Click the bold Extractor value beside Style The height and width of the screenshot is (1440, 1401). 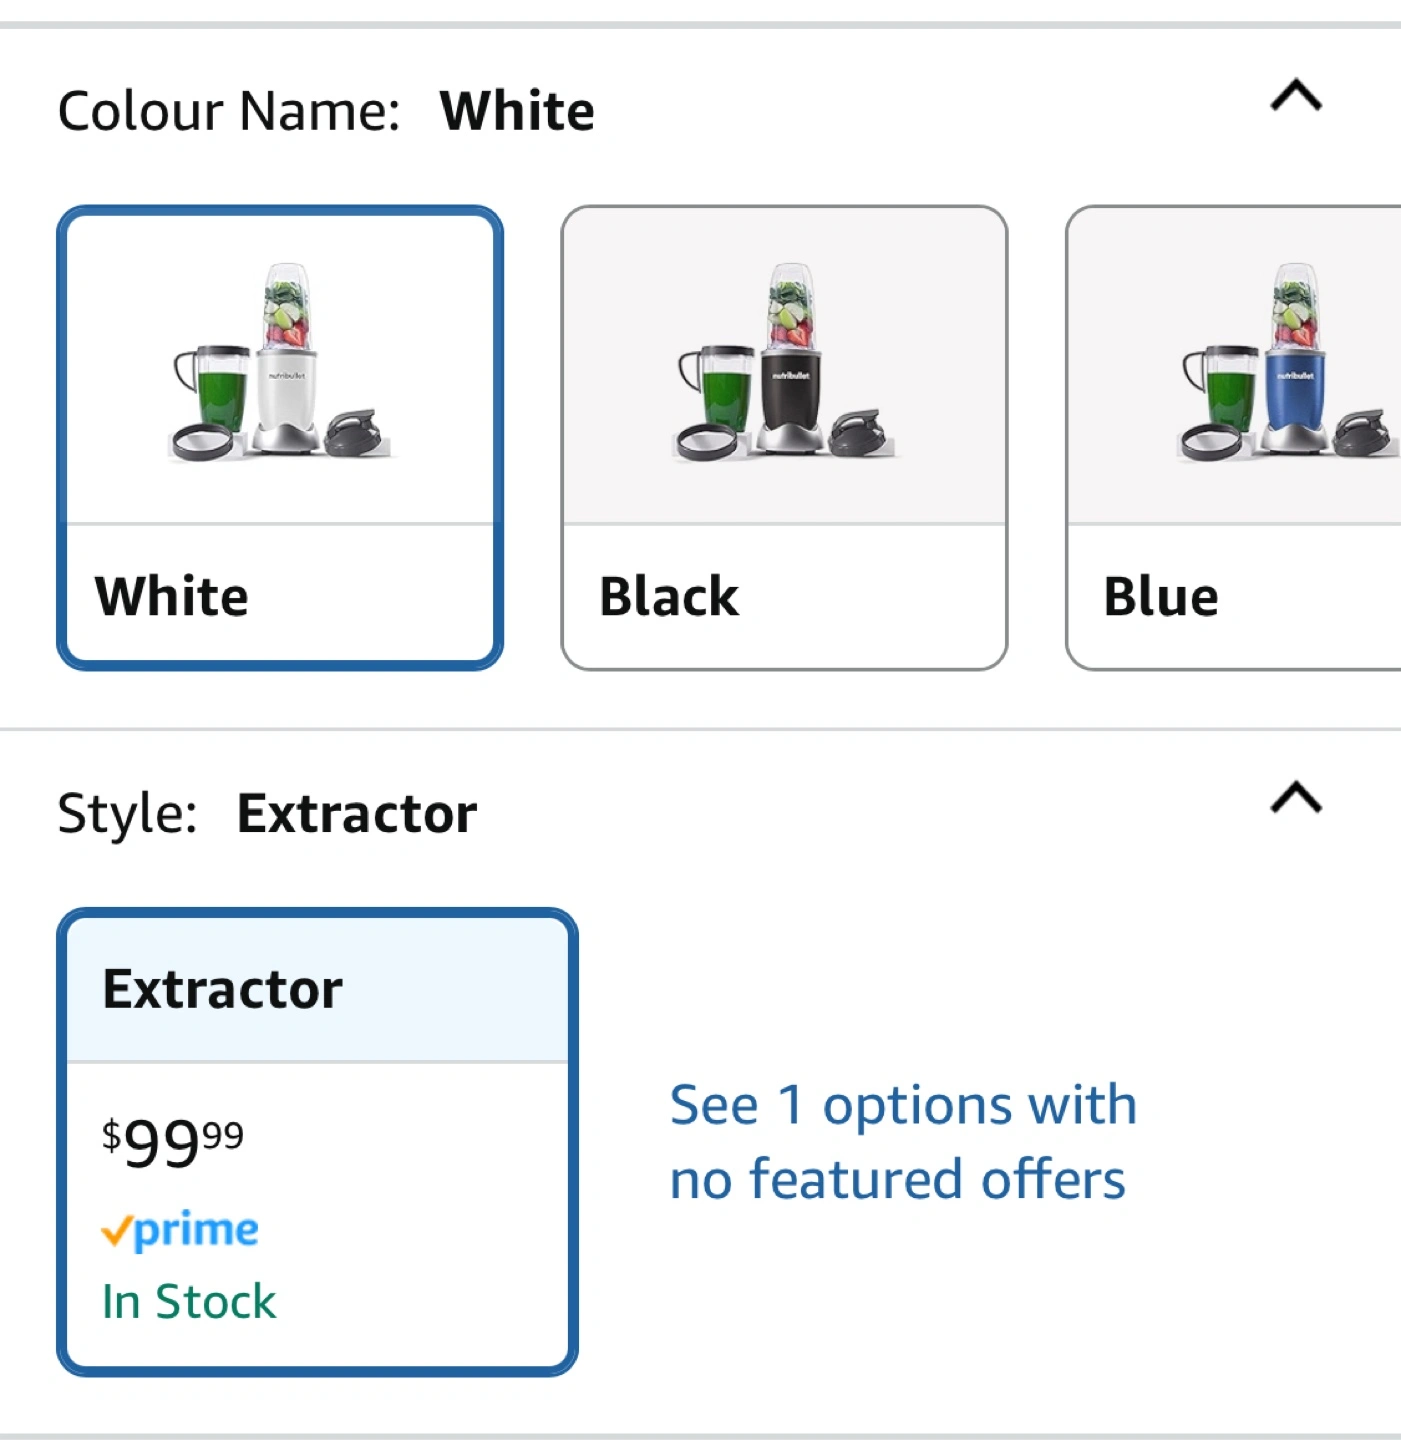[x=357, y=813]
